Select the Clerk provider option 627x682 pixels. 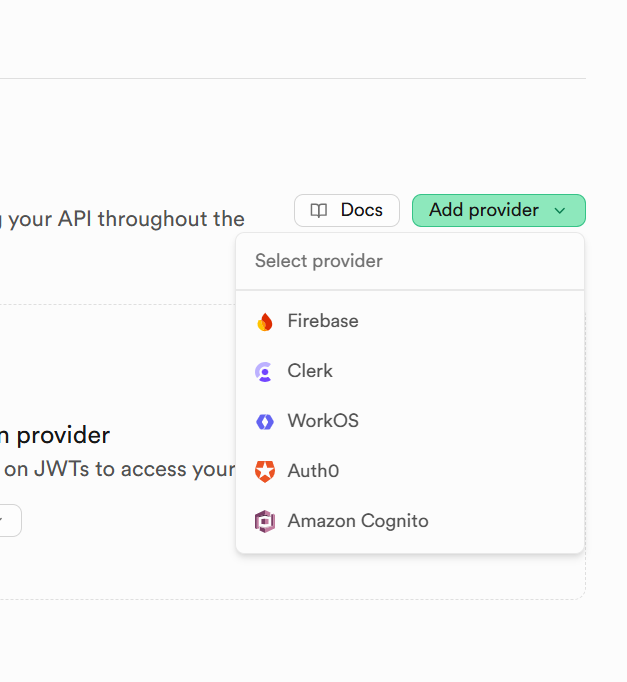point(310,371)
